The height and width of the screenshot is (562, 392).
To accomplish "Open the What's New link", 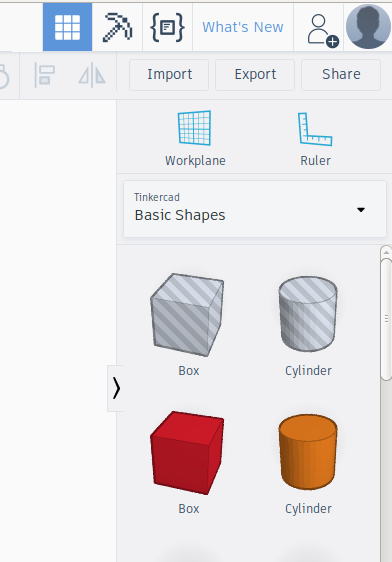I will [x=243, y=27].
